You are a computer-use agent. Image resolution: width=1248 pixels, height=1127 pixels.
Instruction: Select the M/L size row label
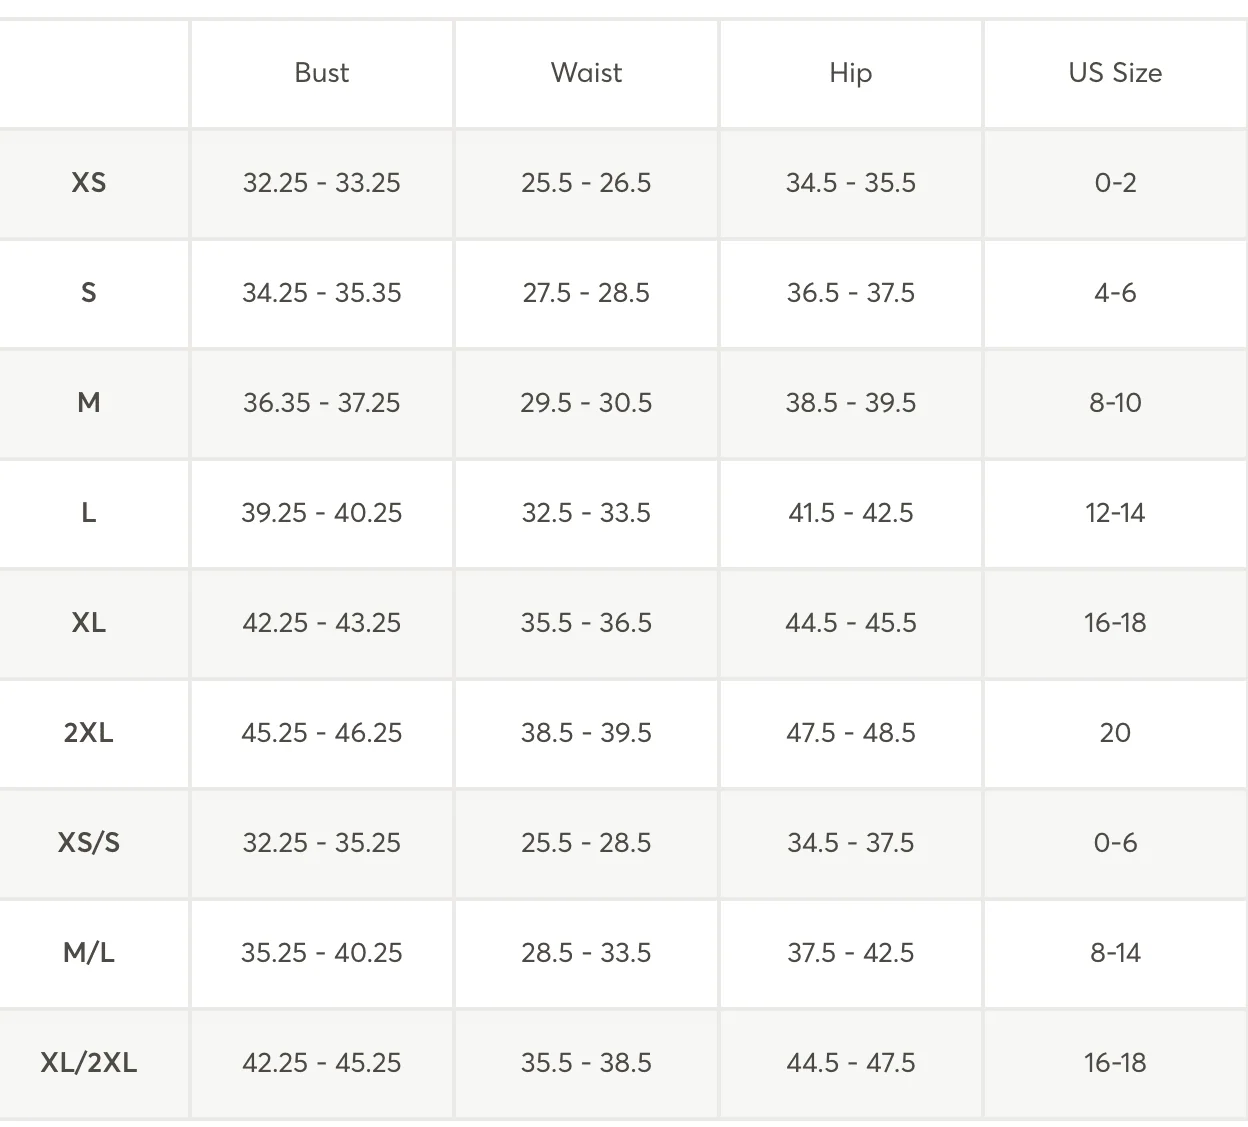(89, 953)
